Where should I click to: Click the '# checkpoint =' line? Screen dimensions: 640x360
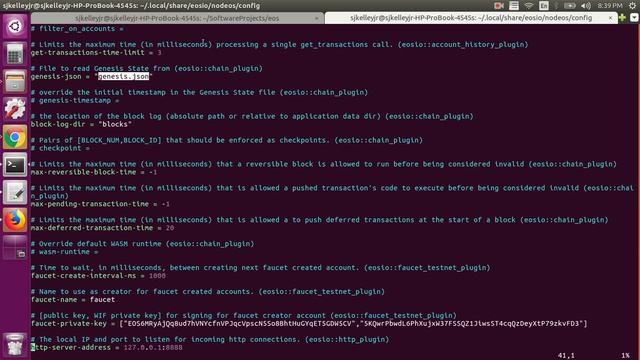pos(60,148)
